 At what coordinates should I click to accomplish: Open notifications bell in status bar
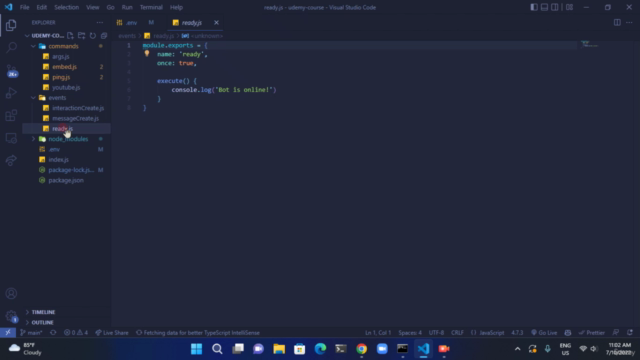630,333
